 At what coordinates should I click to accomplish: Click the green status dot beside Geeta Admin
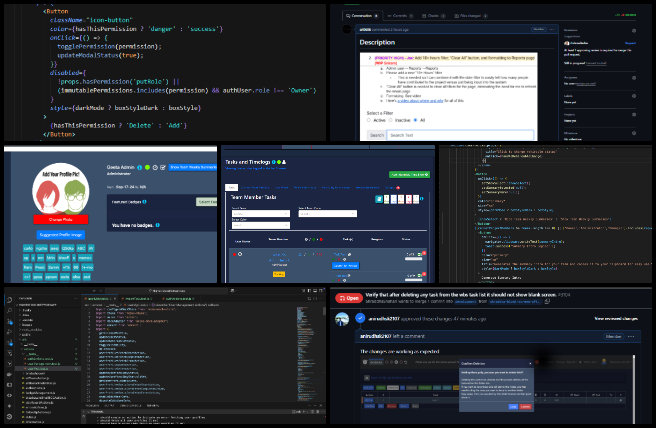pyautogui.click(x=147, y=167)
